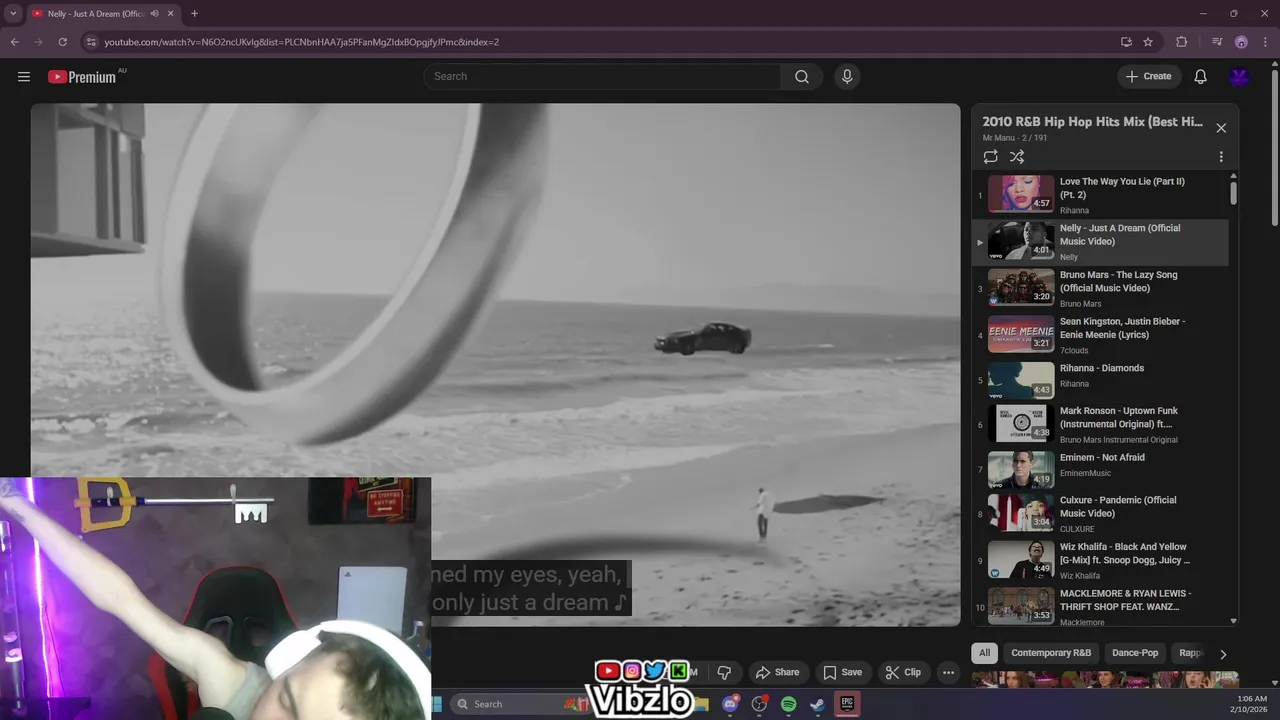Screen dimensions: 1280x720
Task: Open Rihanna channel under Diamonds entry
Action: pyautogui.click(x=1074, y=384)
